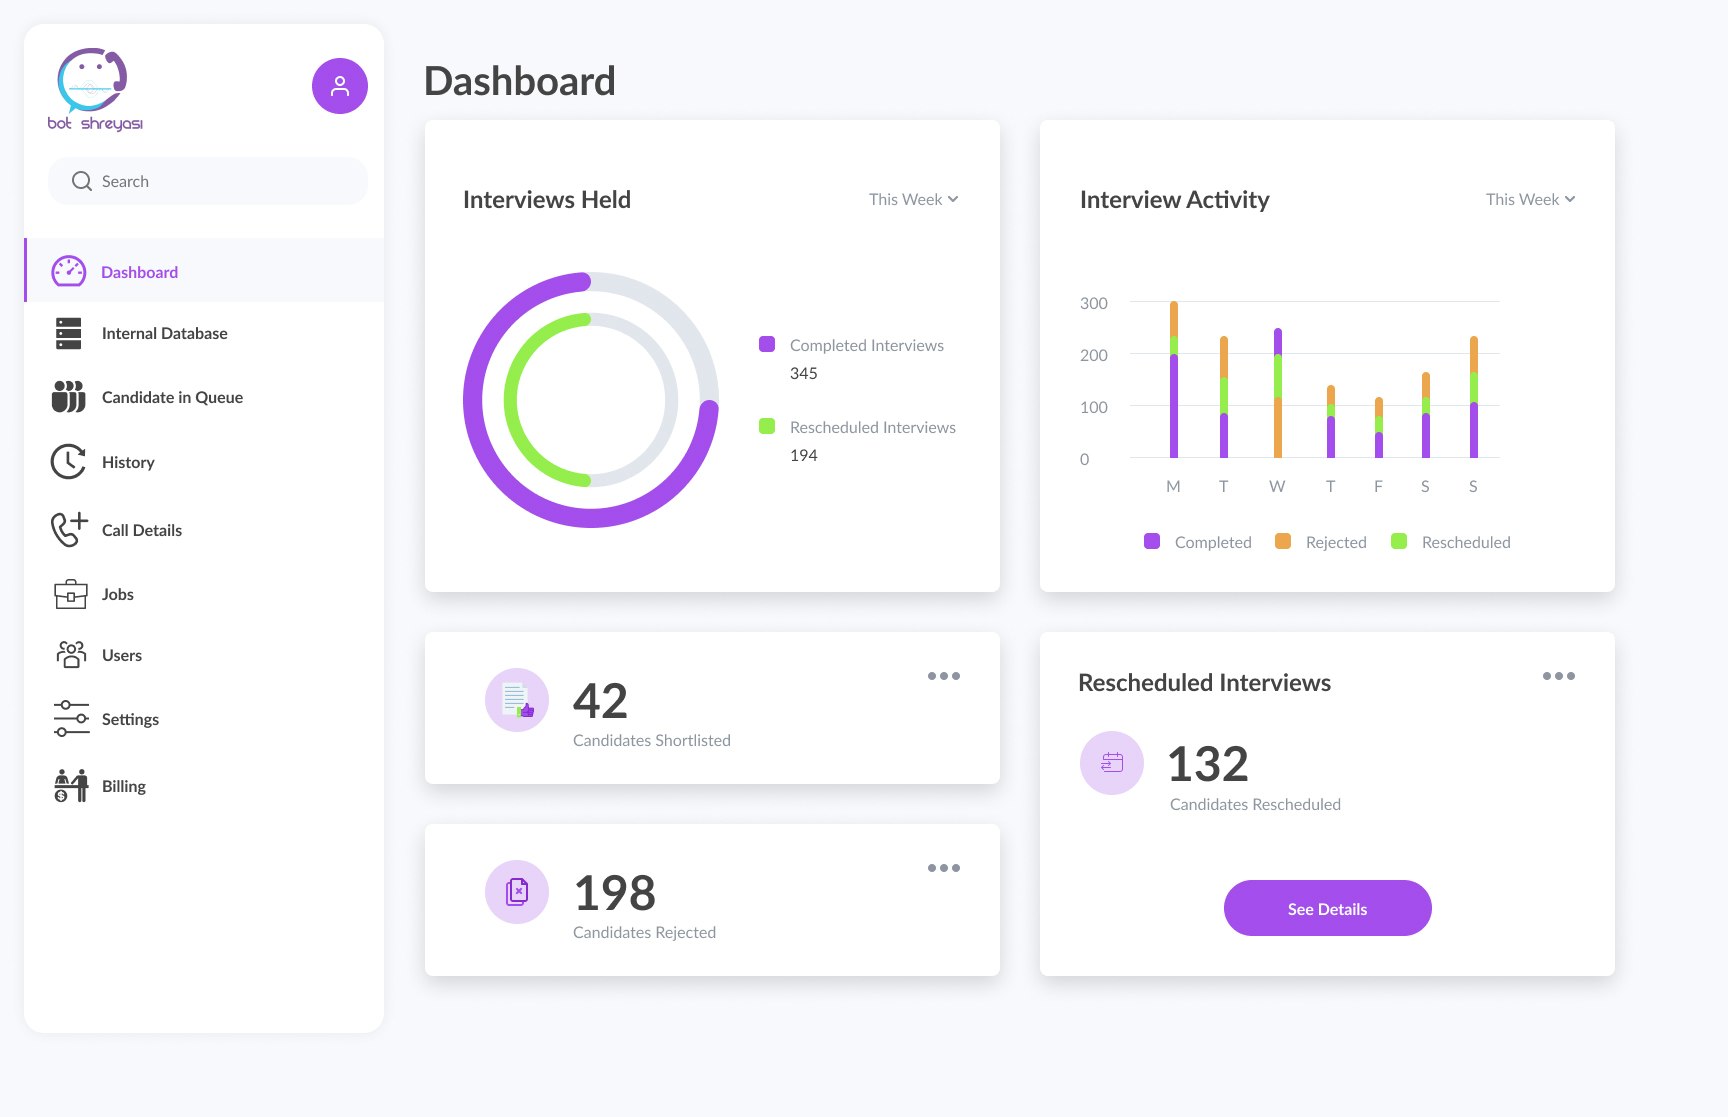This screenshot has width=1728, height=1117.
Task: Toggle the Rejected legend swatch in chart
Action: click(x=1283, y=541)
